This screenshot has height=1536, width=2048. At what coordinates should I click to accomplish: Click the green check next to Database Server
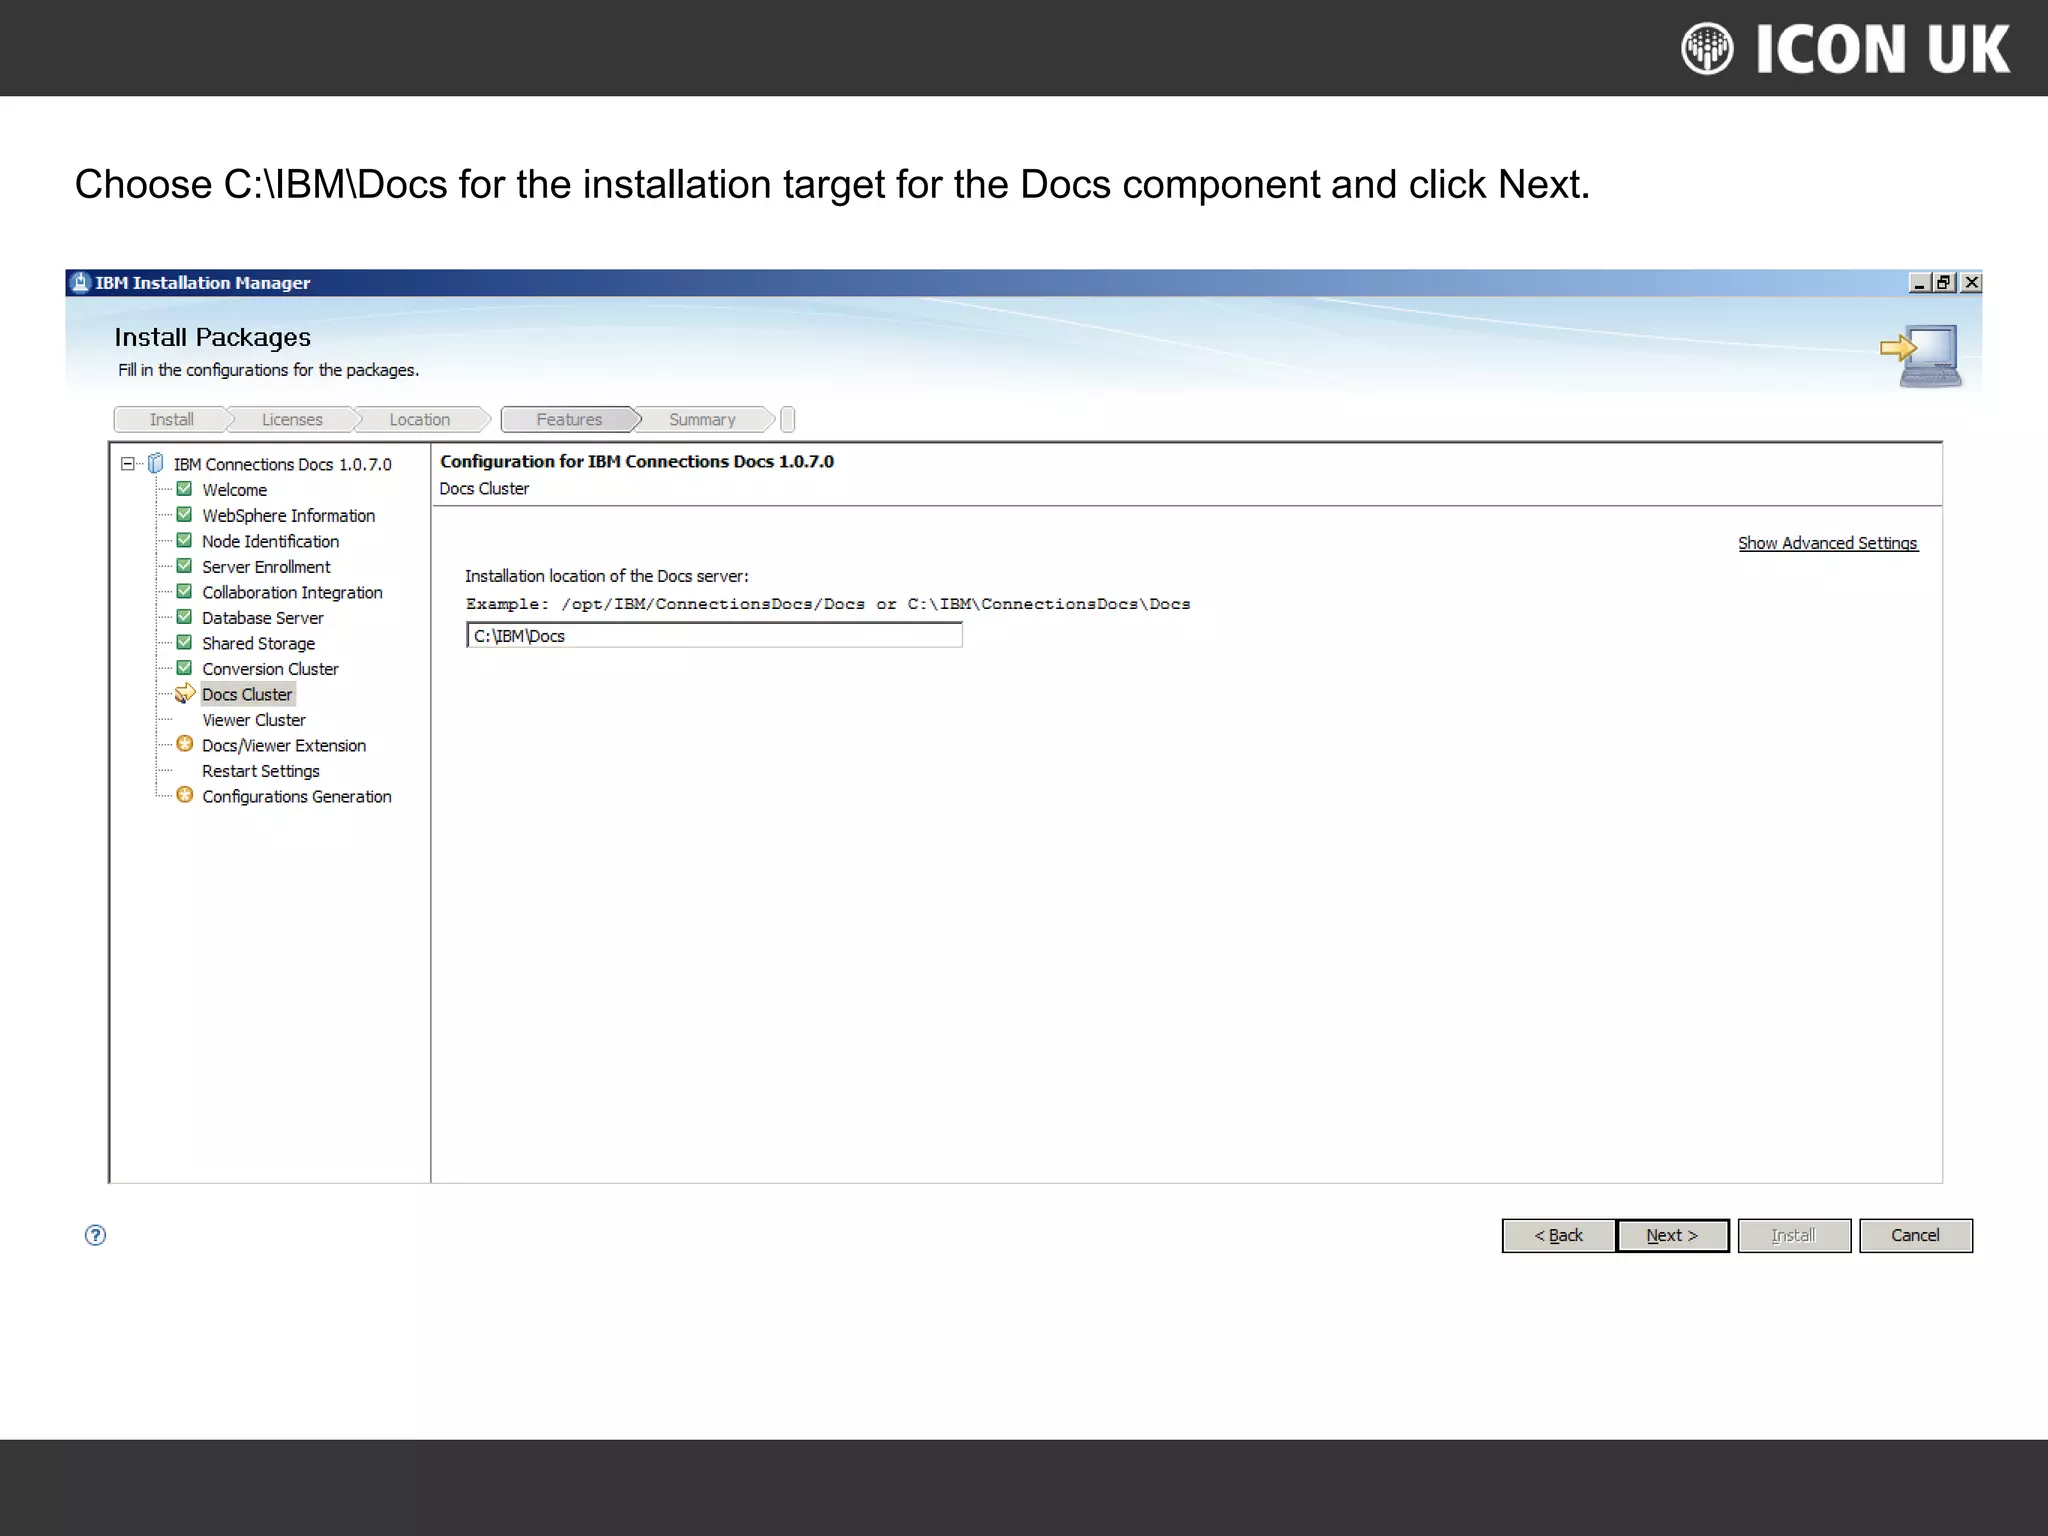point(184,617)
